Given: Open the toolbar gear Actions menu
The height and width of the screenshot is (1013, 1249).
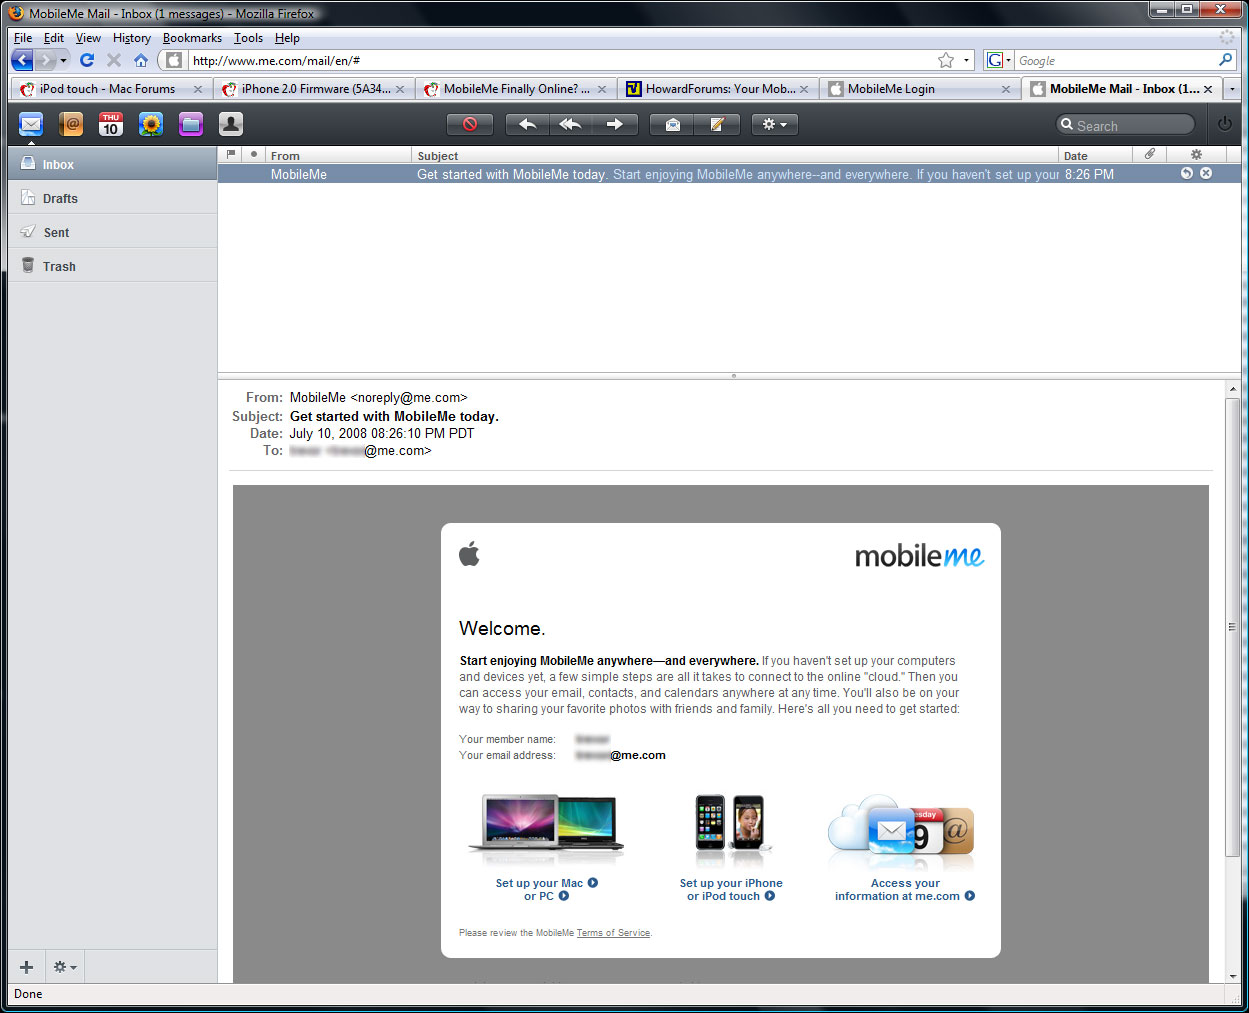Looking at the screenshot, I should [x=775, y=124].
